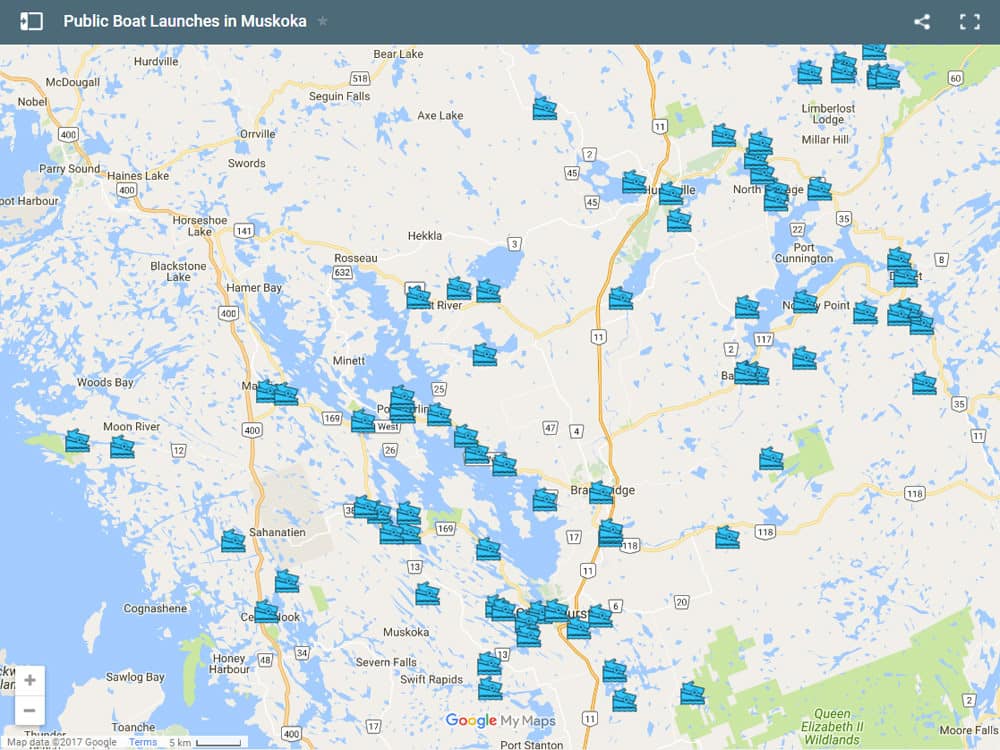Click the share map icon

pos(922,21)
